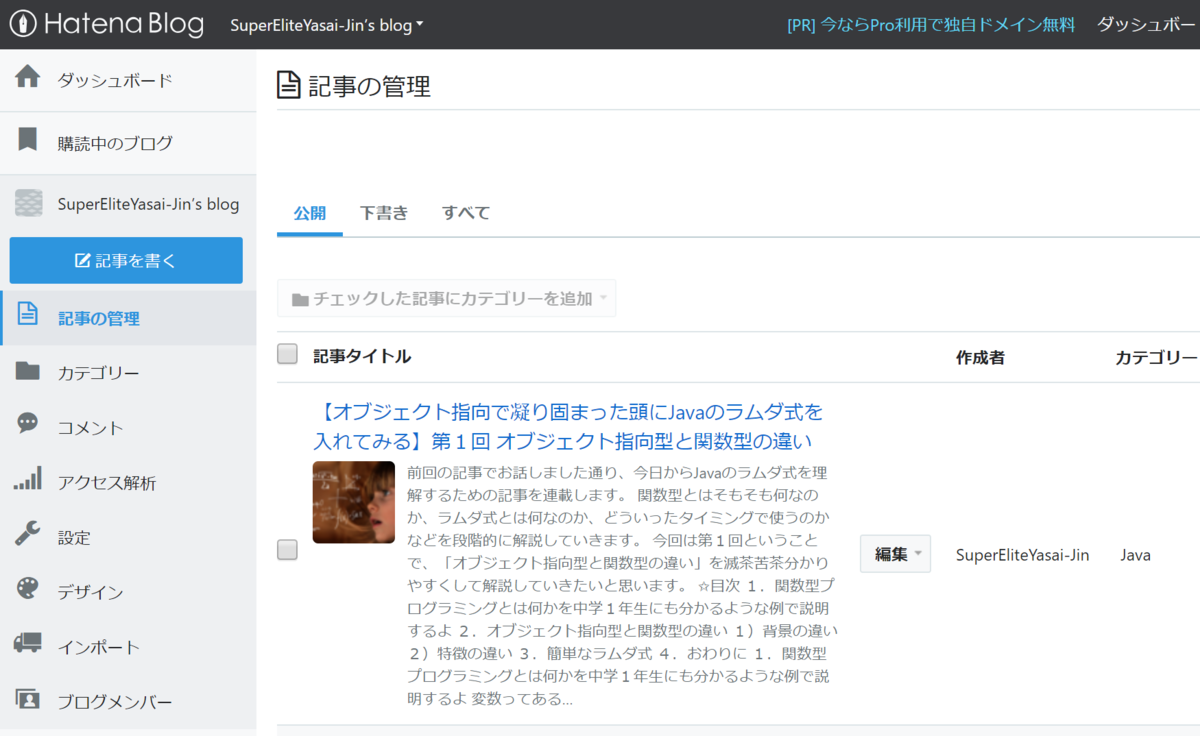1200x736 pixels.
Task: Open ブログメンバー in the sidebar
Action: pyautogui.click(x=128, y=701)
